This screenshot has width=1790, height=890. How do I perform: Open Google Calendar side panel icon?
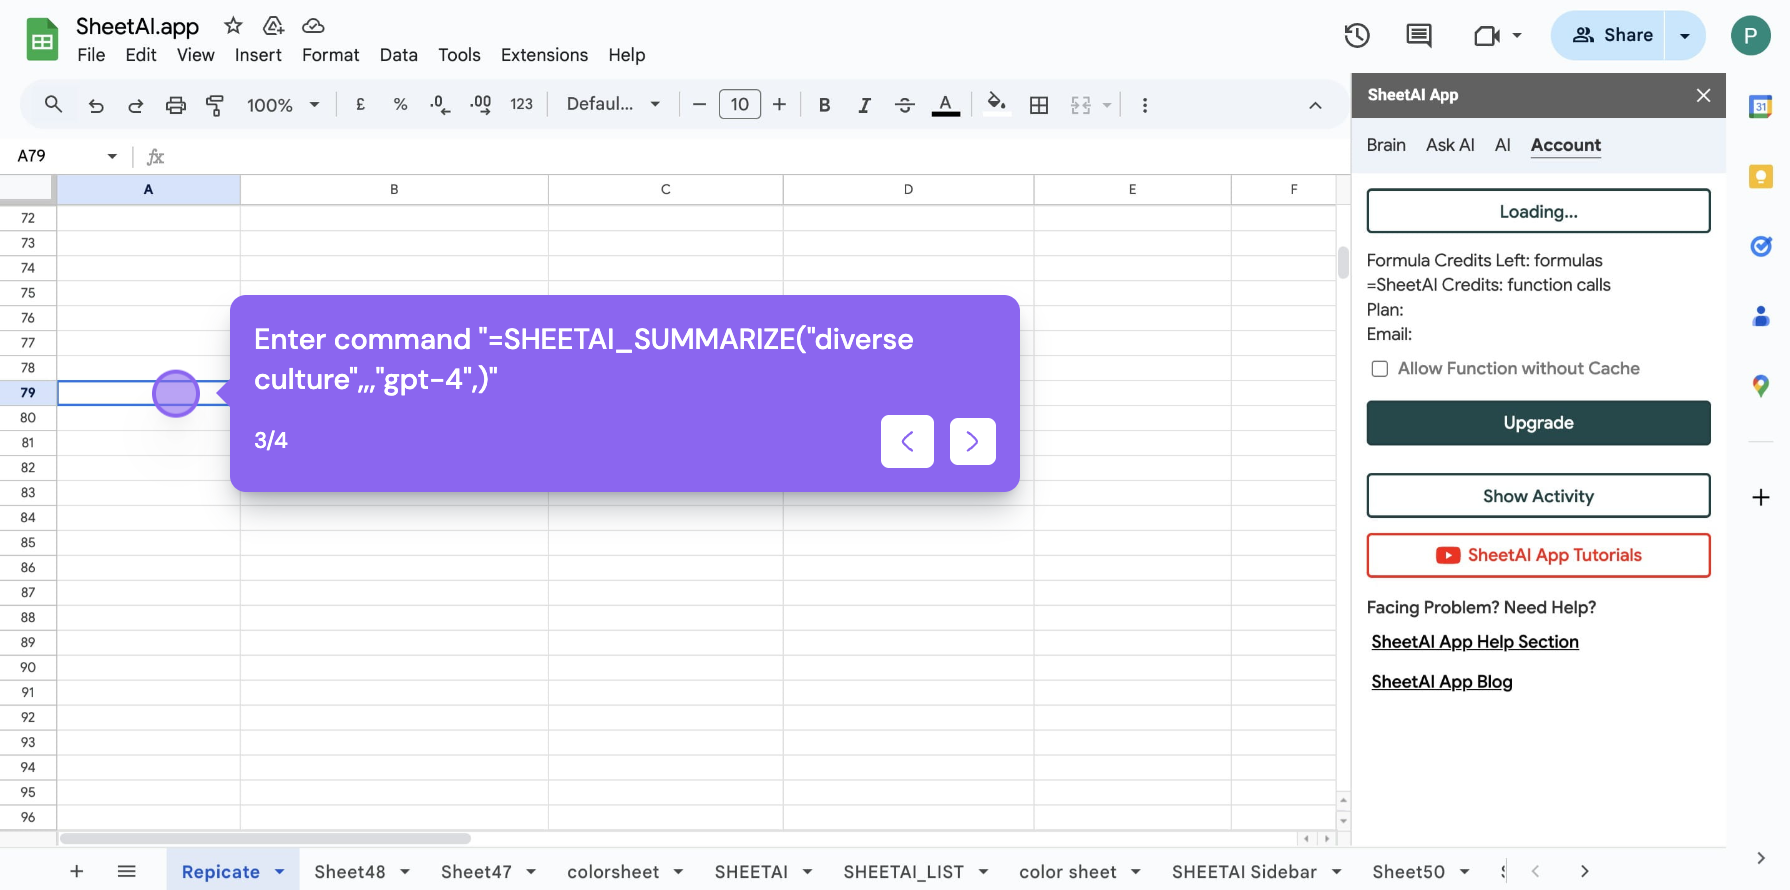point(1761,106)
